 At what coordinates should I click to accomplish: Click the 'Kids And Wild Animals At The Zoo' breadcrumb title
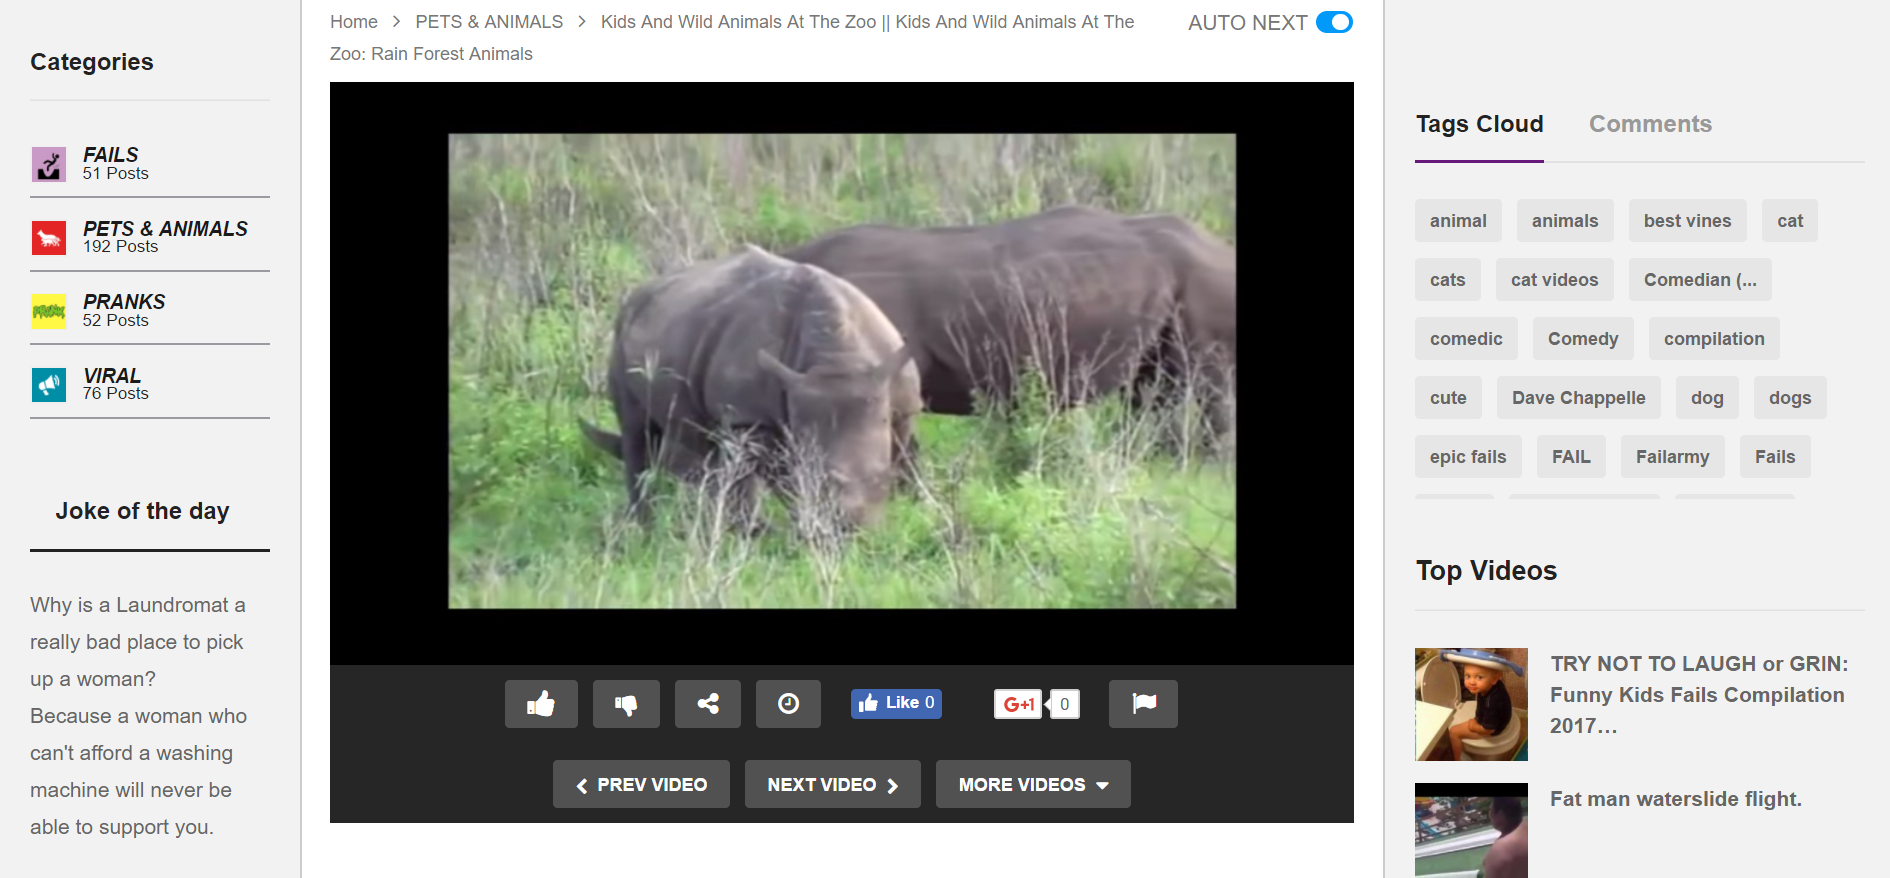tap(732, 38)
